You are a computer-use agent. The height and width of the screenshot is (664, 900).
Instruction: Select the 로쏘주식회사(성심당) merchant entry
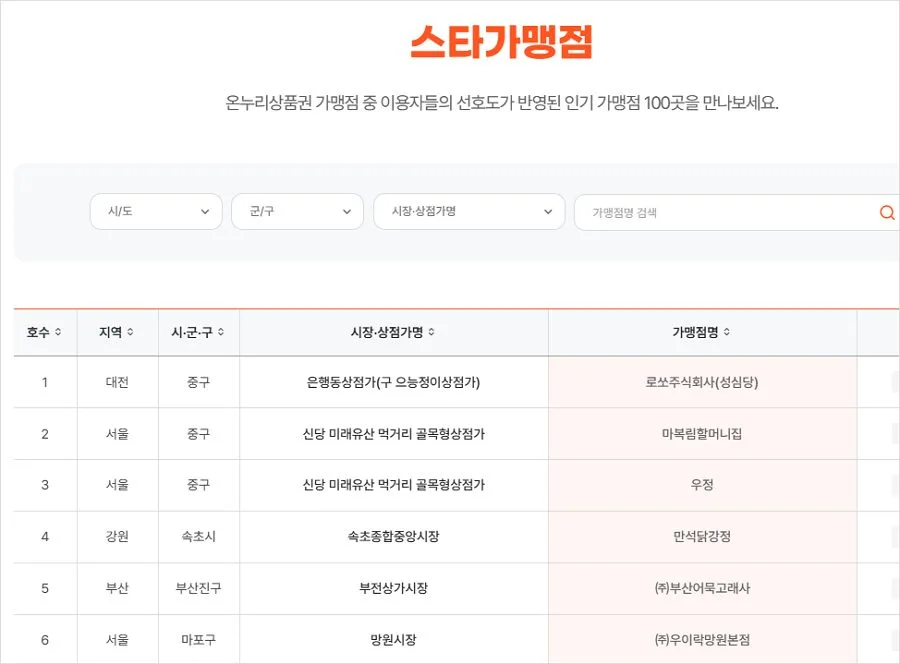(x=704, y=382)
